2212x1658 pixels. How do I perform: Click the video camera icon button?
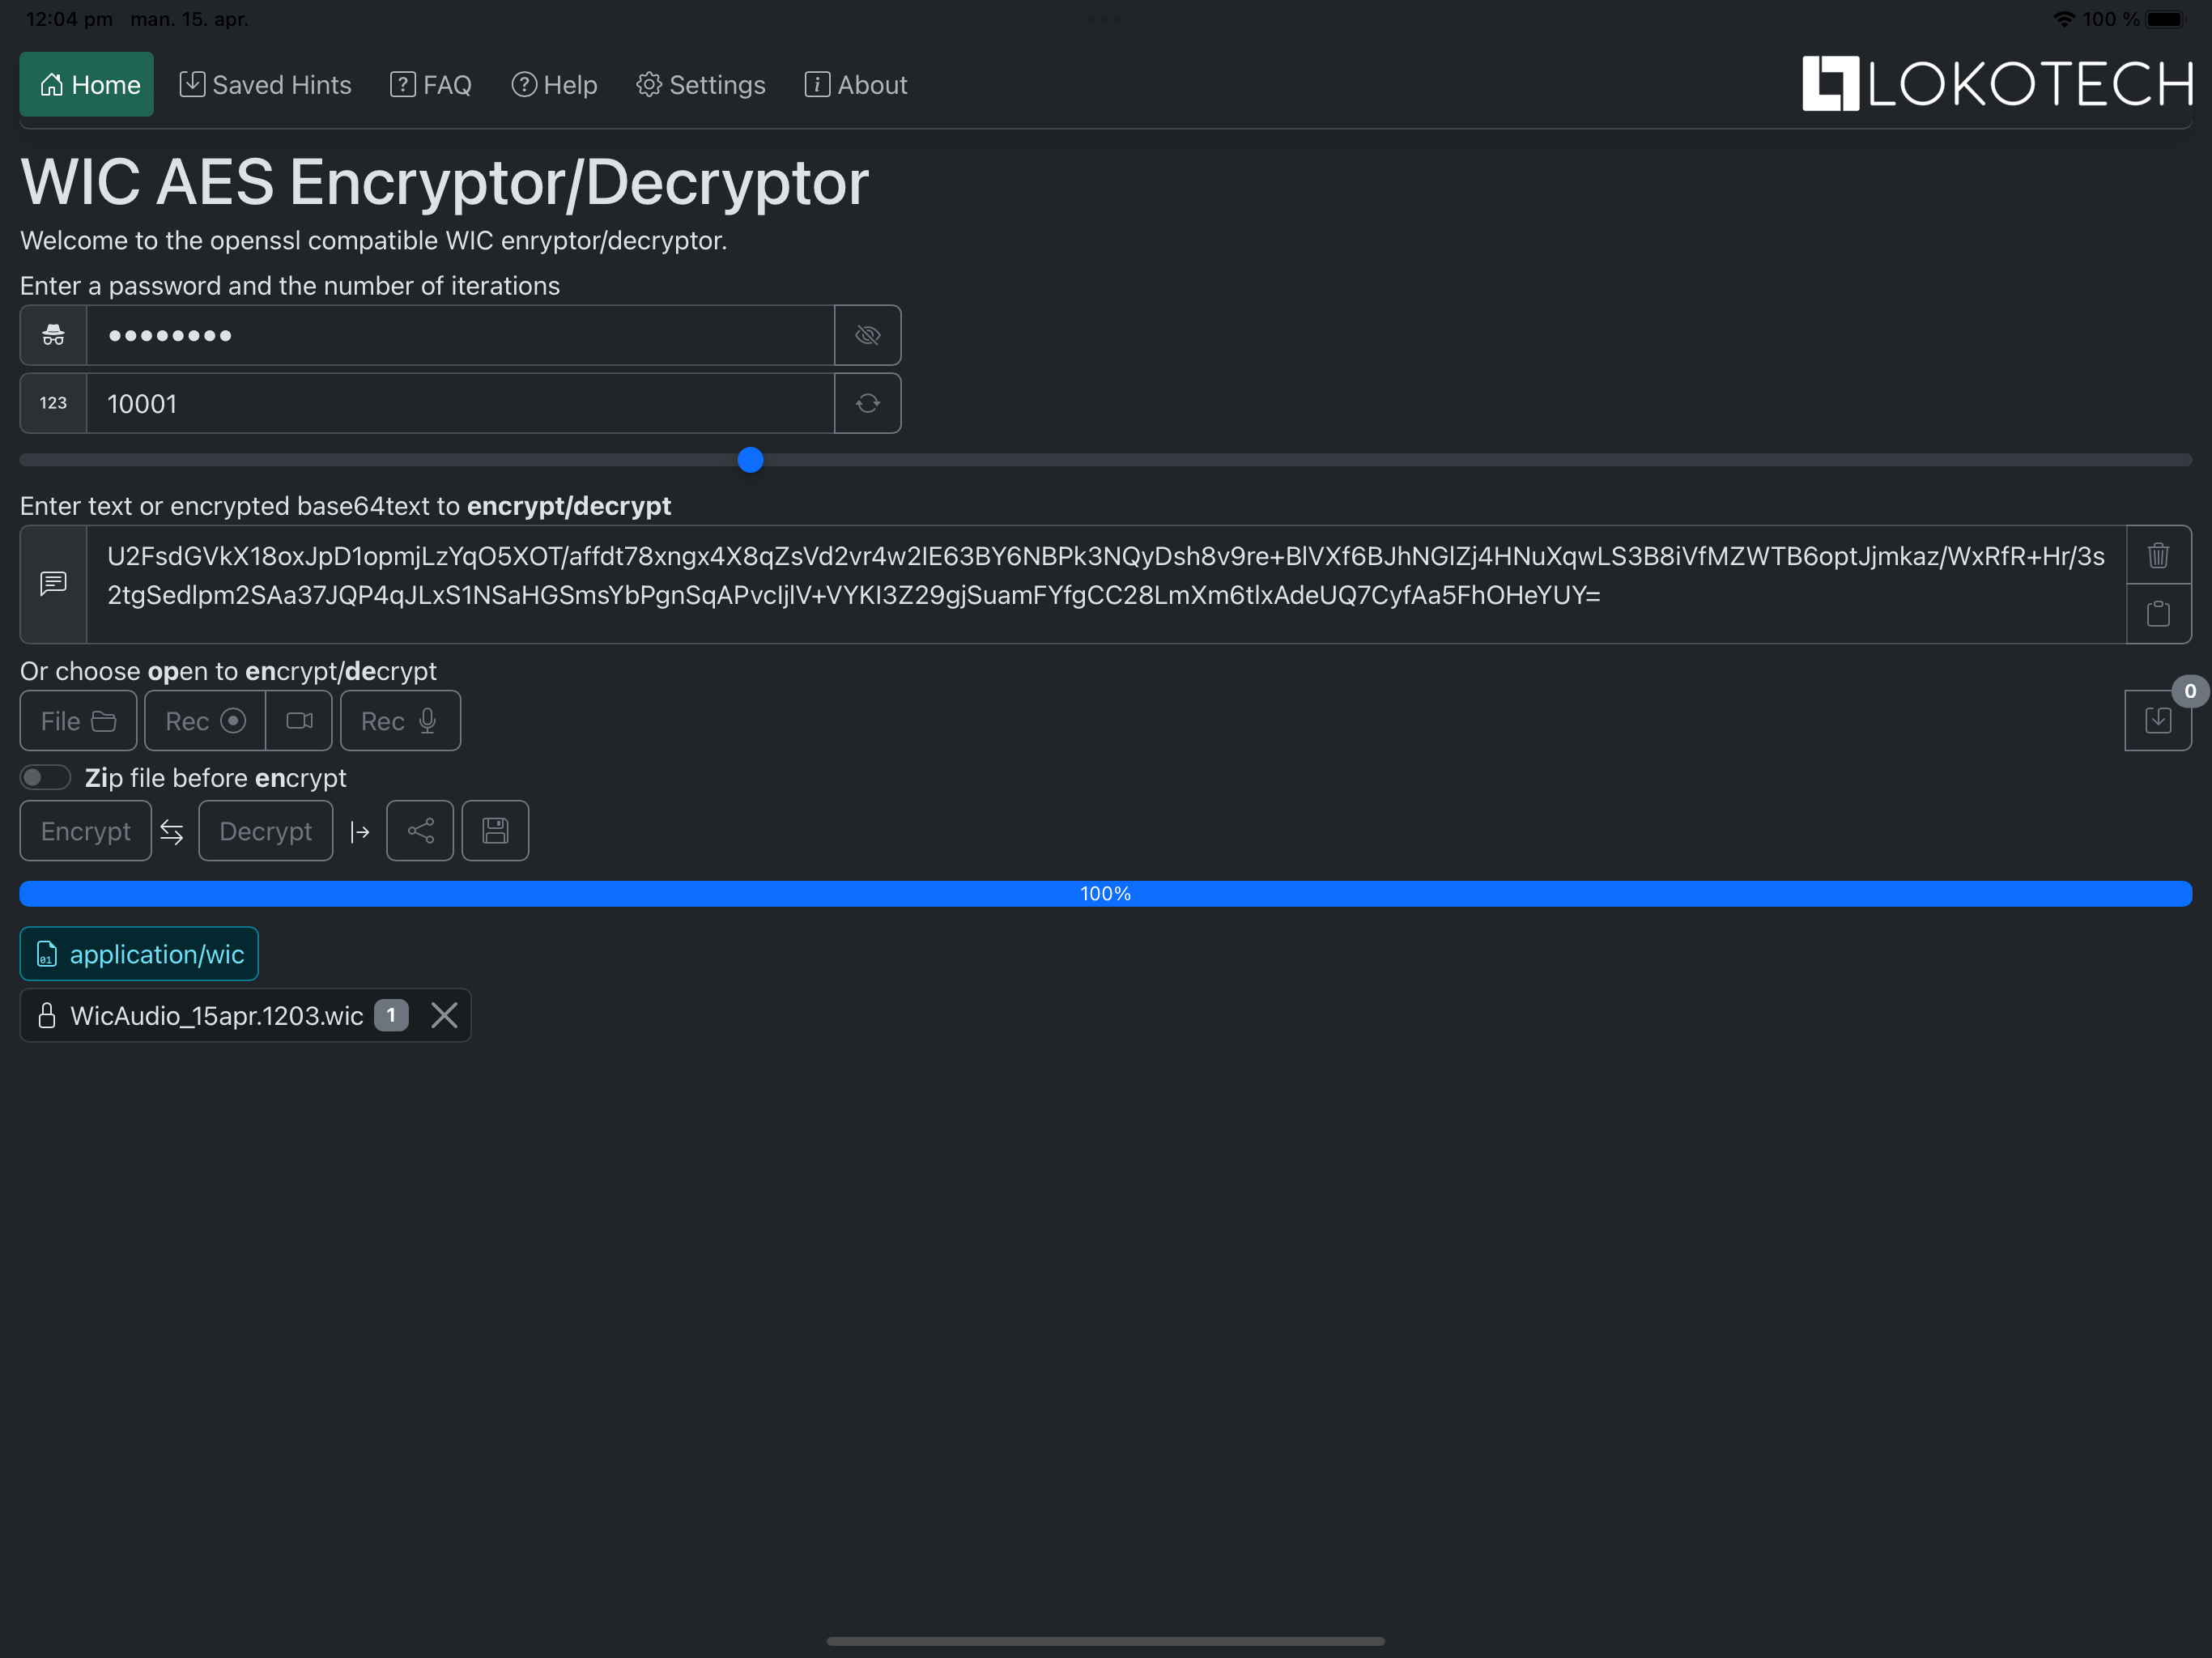point(299,720)
